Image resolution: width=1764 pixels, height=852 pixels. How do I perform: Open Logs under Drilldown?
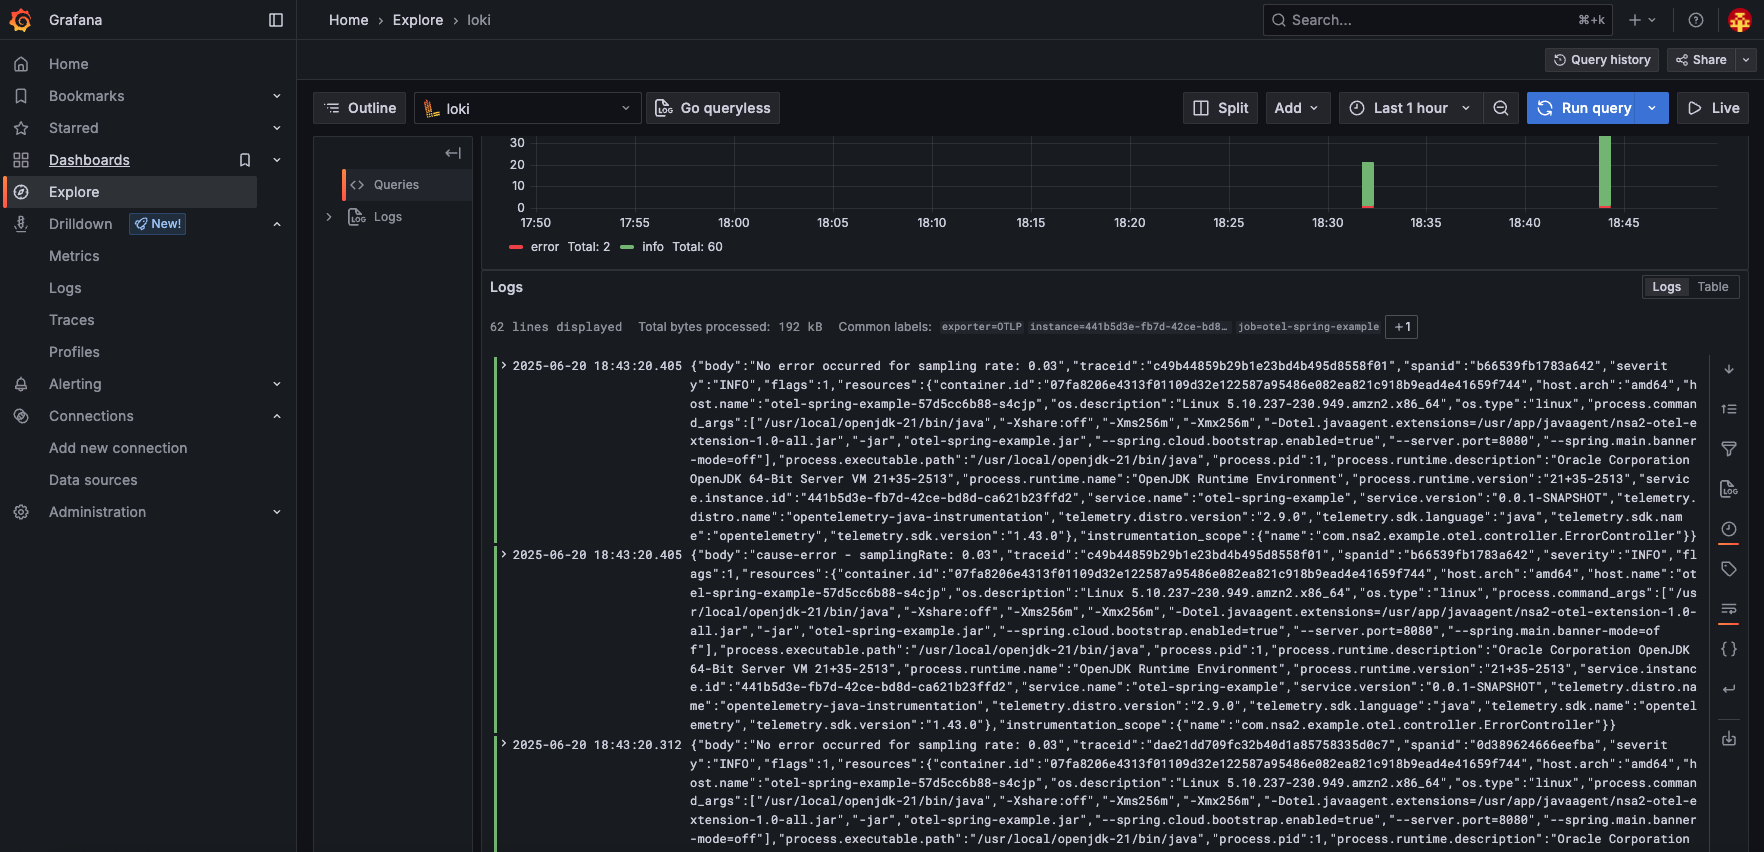[65, 288]
